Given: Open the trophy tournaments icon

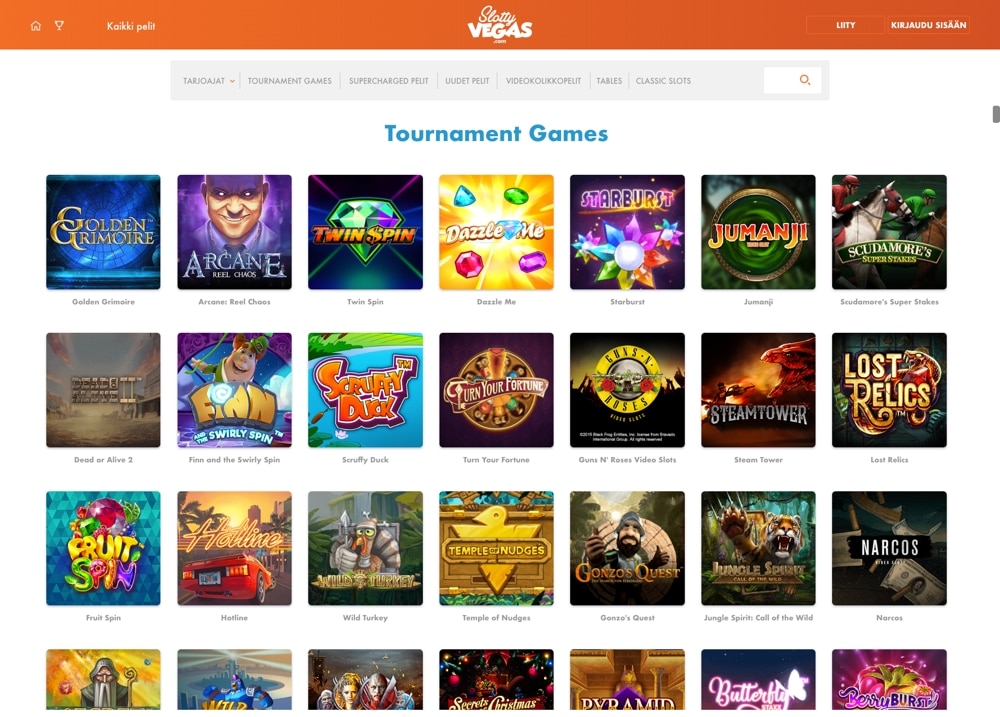Looking at the screenshot, I should tap(59, 26).
